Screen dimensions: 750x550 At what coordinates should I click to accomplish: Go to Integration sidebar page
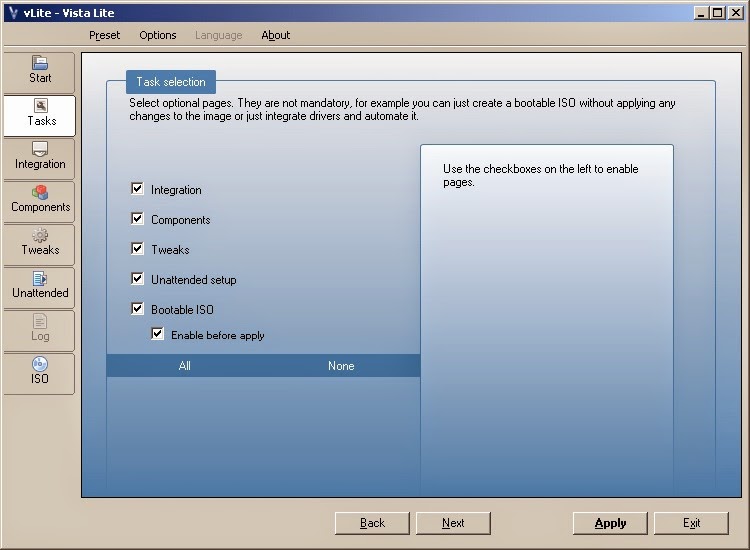39,158
